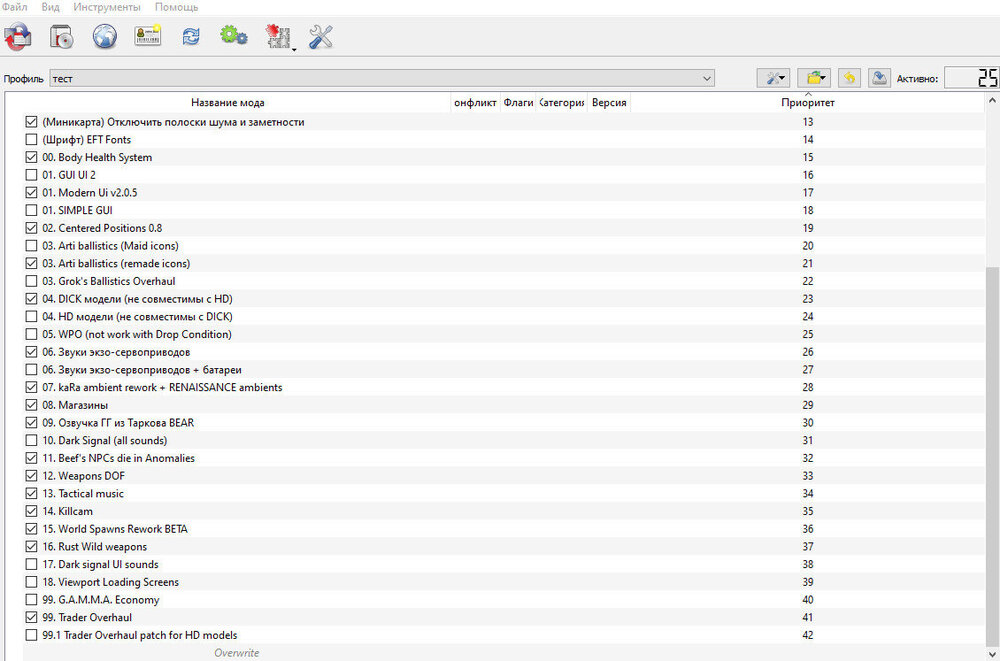Enable 10. Dark Signal (all sounds) checkbox

[31, 440]
